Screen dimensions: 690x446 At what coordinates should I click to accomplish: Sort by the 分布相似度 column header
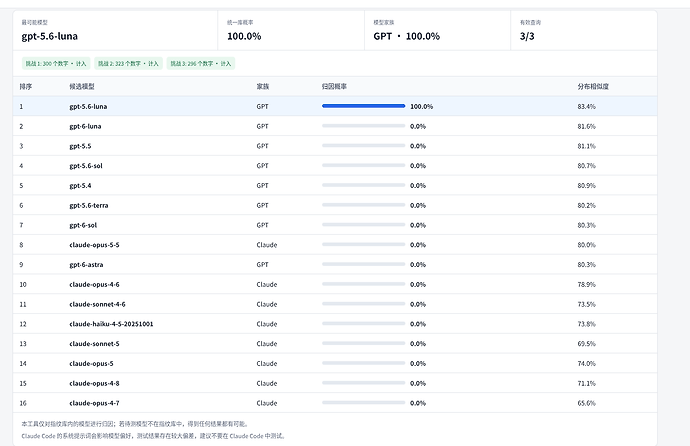pyautogui.click(x=593, y=87)
